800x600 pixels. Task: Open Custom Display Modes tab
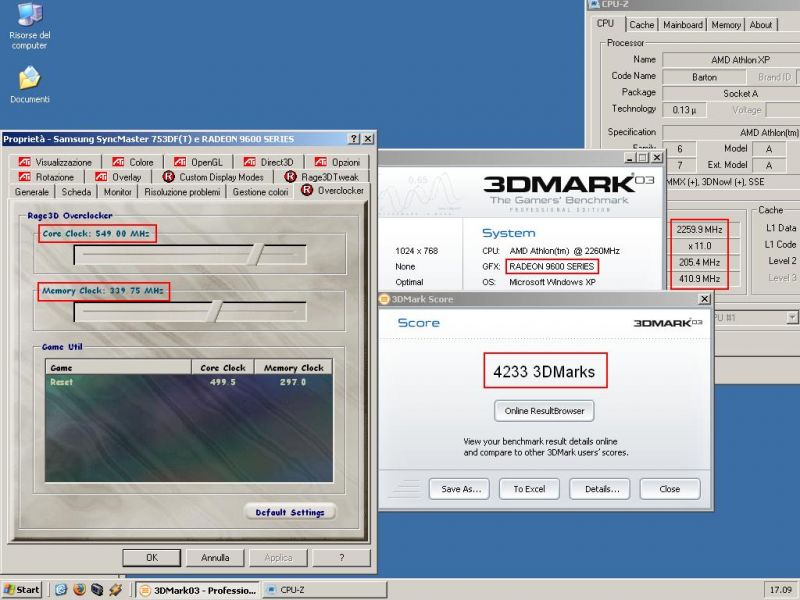[x=213, y=177]
